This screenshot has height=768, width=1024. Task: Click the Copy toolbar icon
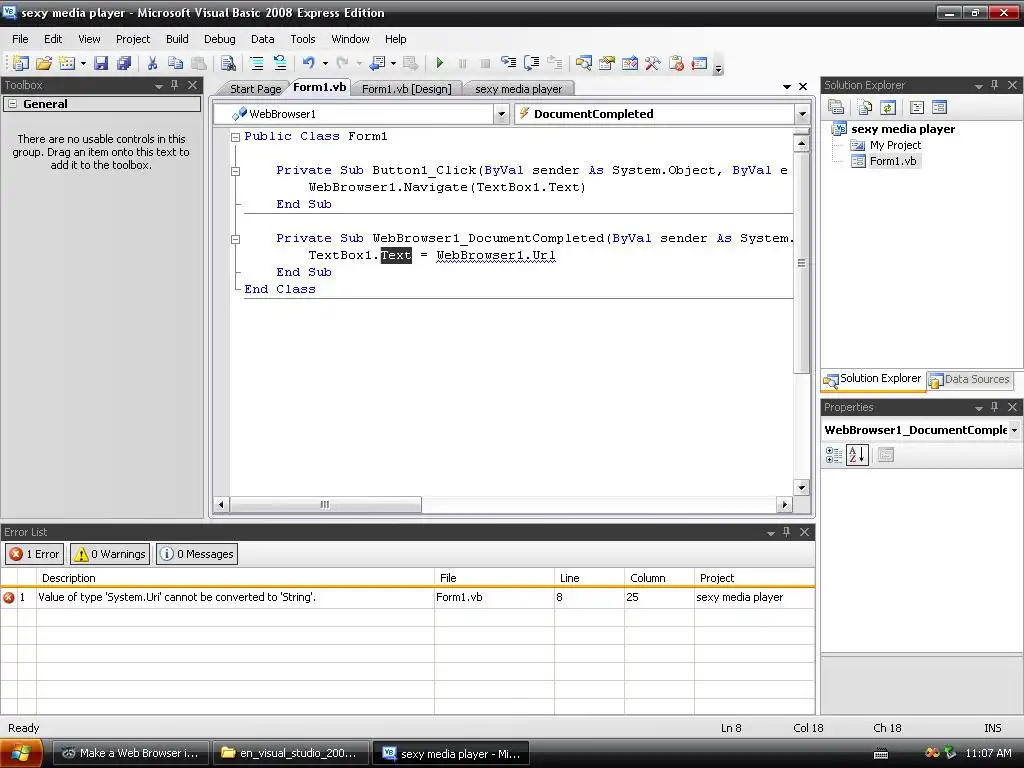pos(175,63)
